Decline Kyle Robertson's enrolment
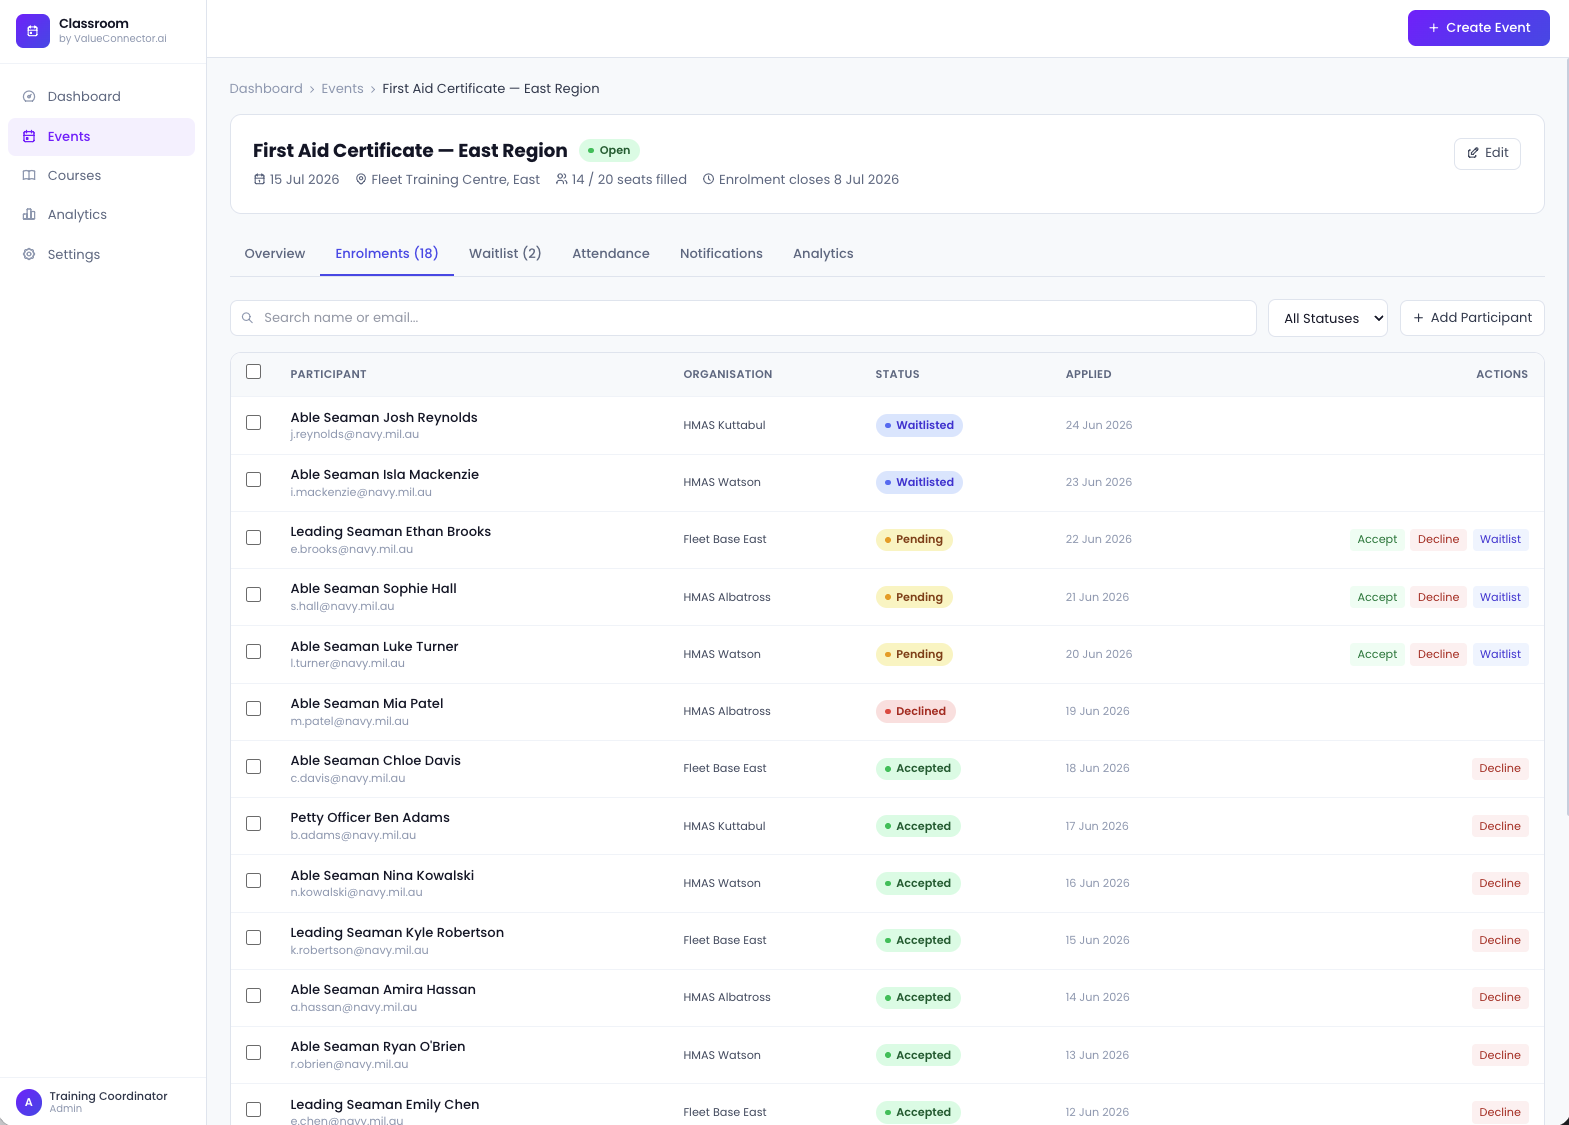Screen dimensions: 1569x1125 [x=1500, y=941]
